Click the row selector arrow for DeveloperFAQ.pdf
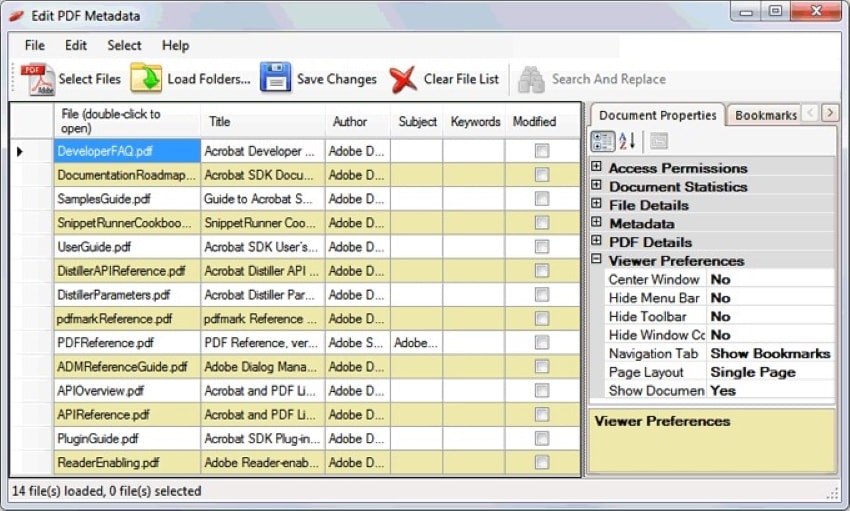 [20, 151]
